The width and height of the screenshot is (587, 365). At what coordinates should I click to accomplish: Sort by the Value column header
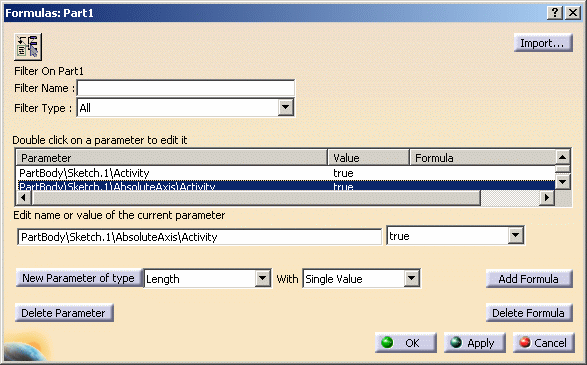coord(368,158)
